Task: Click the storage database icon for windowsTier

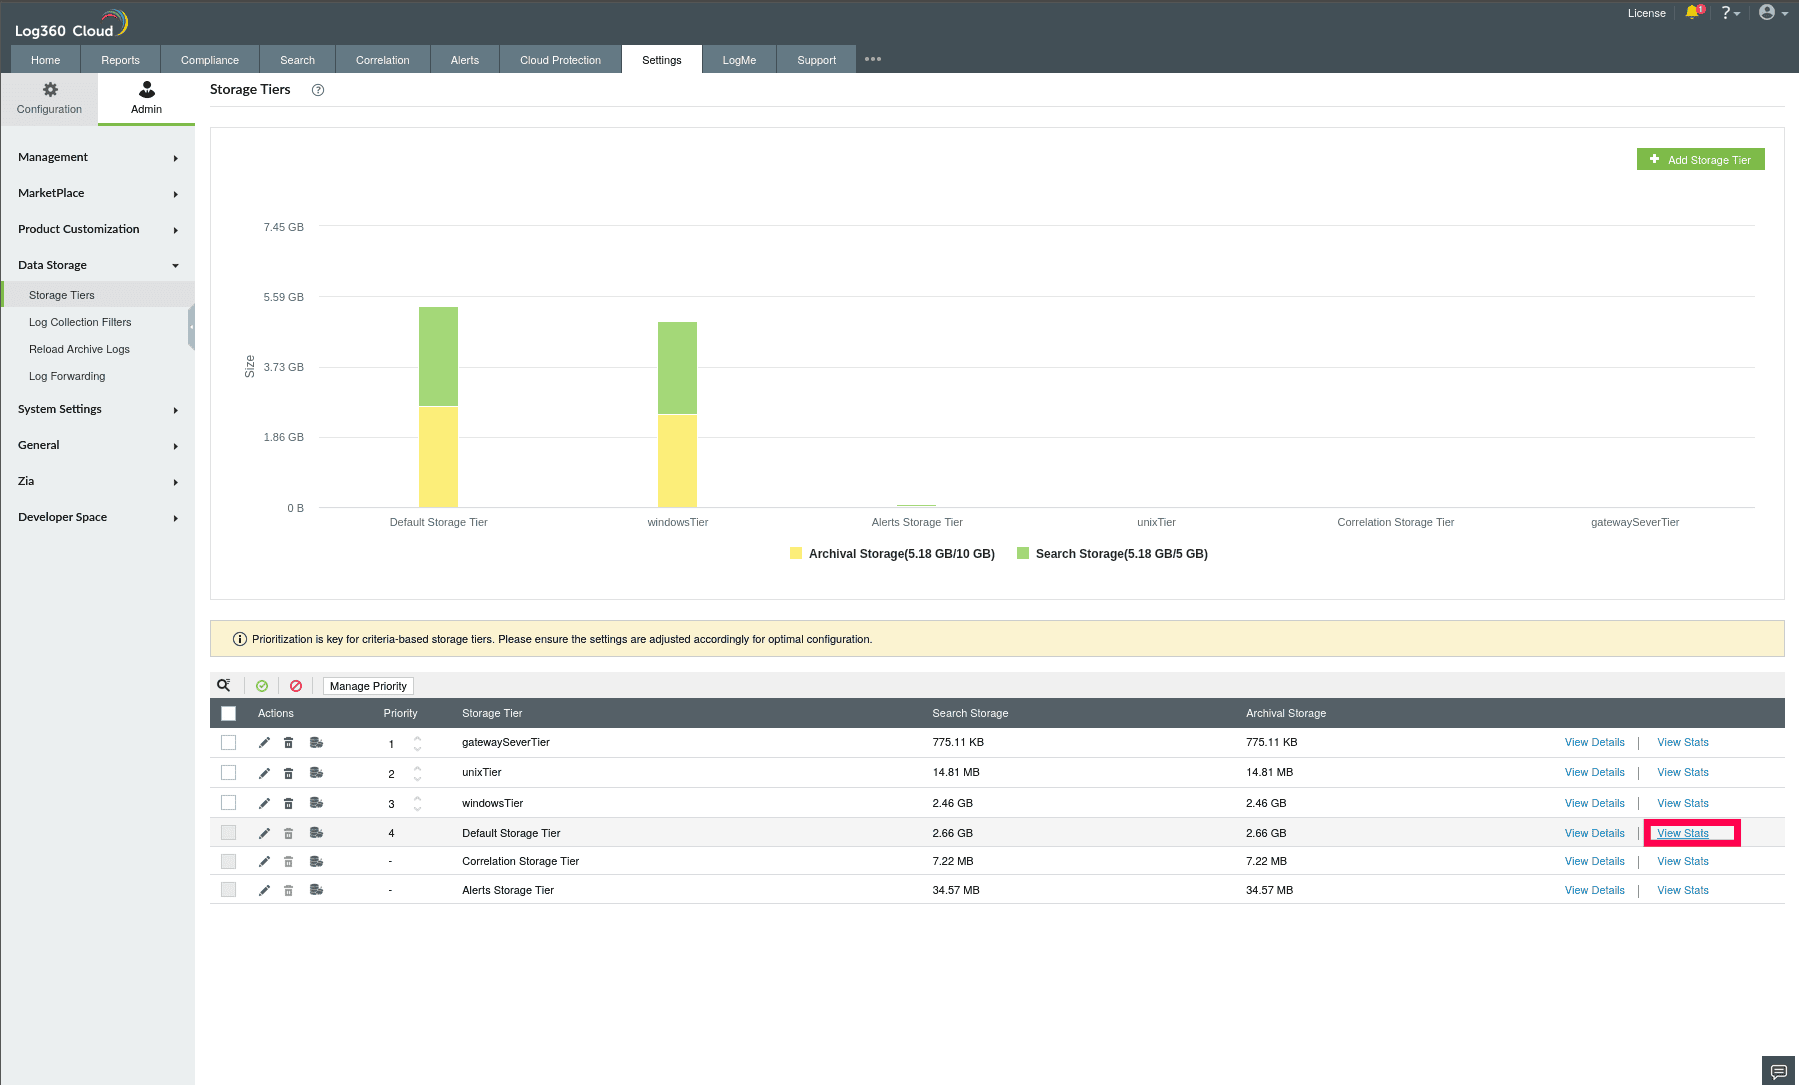Action: point(316,802)
